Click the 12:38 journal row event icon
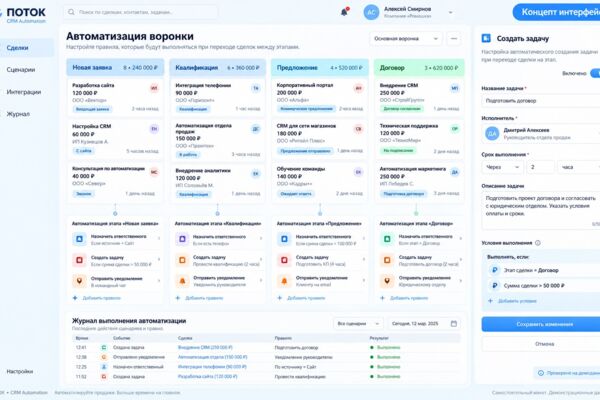 (x=104, y=357)
